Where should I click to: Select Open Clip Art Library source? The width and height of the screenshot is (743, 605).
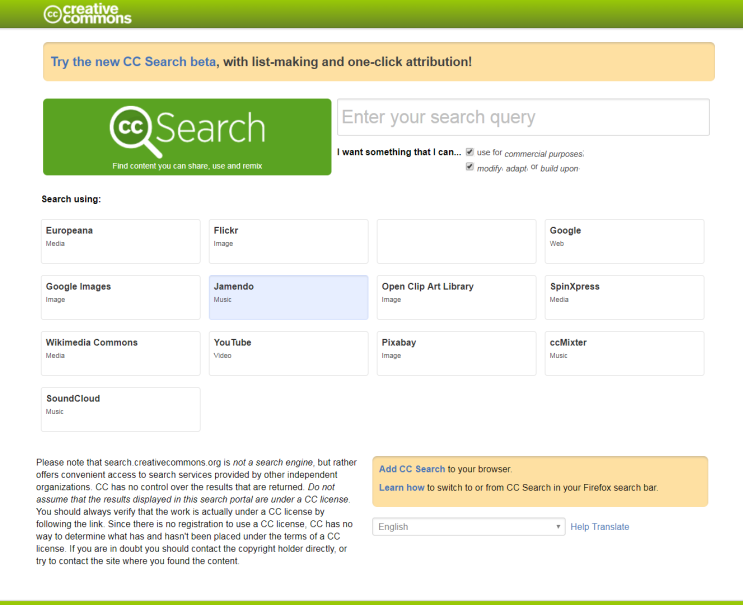[x=456, y=297]
